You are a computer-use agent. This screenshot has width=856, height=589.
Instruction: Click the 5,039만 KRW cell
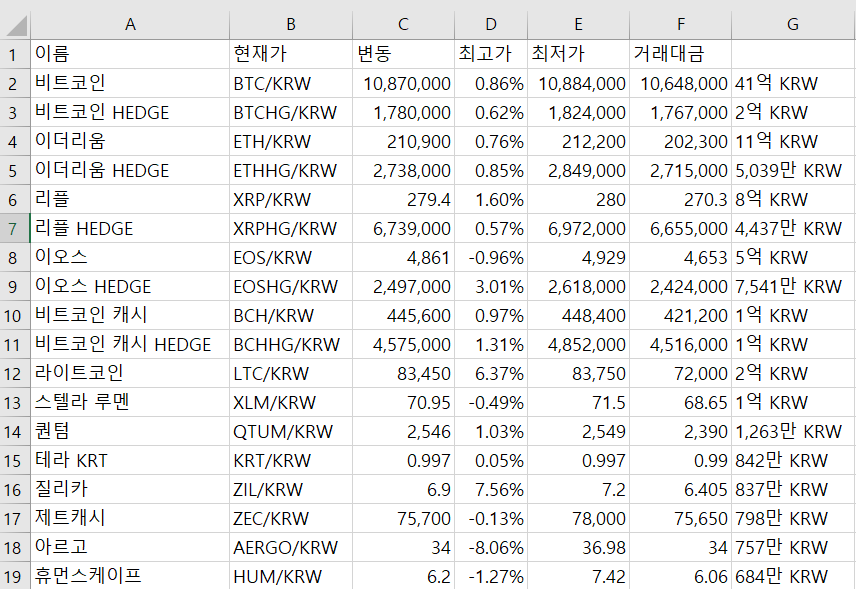tap(793, 170)
